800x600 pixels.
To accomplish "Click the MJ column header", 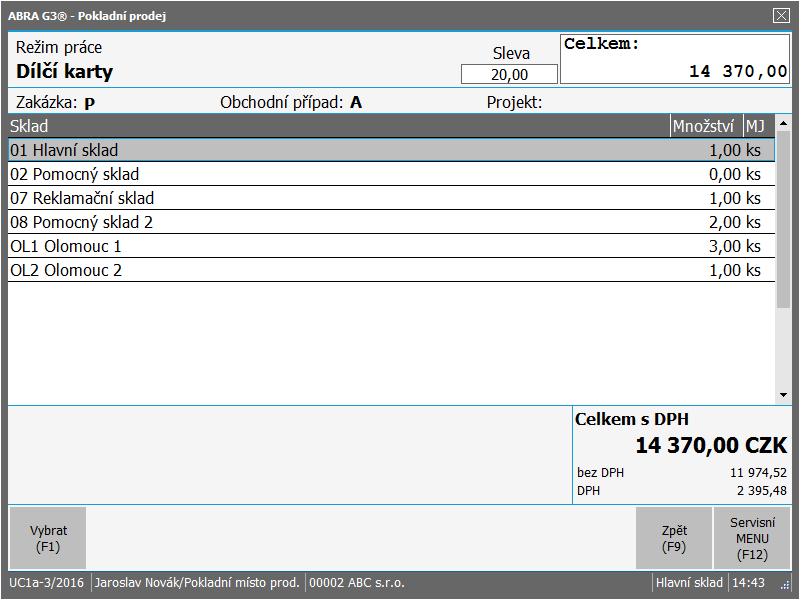I will [755, 126].
